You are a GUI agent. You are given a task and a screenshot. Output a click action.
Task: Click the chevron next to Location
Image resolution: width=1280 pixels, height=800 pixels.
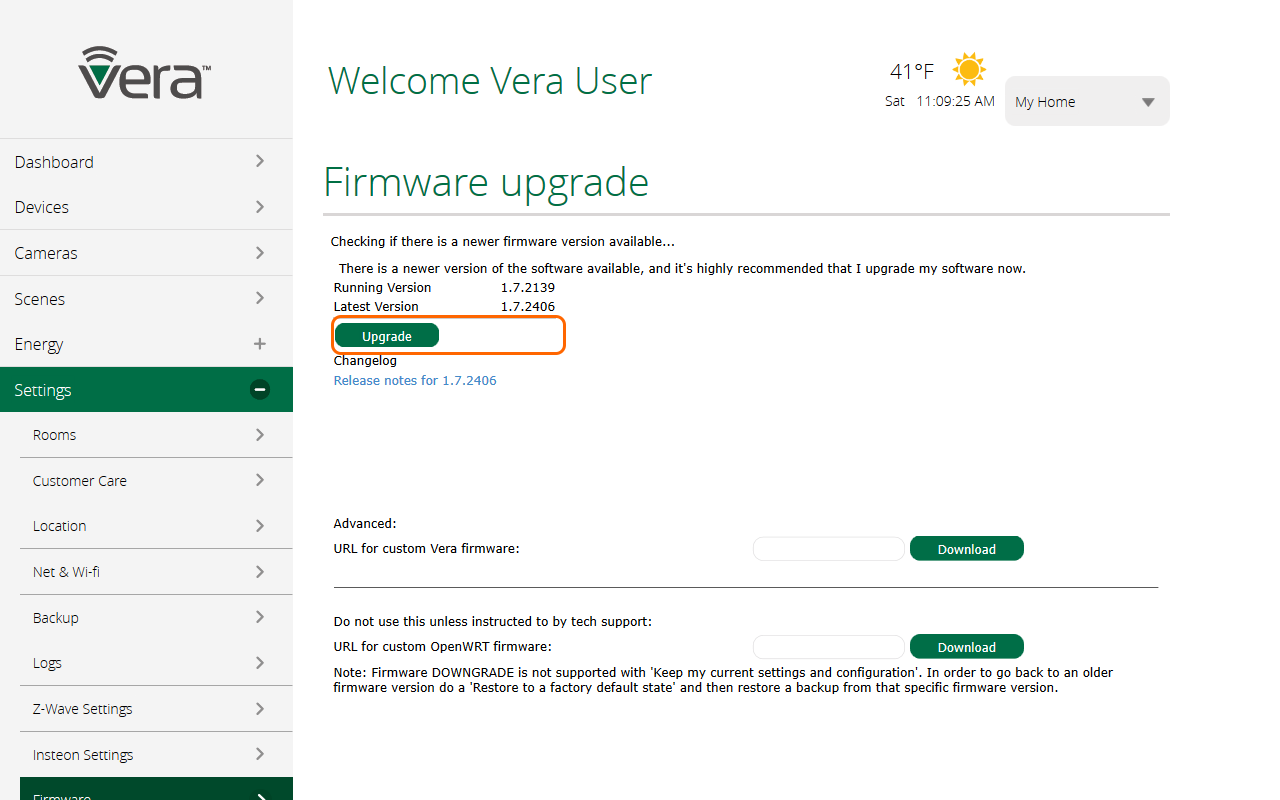260,526
